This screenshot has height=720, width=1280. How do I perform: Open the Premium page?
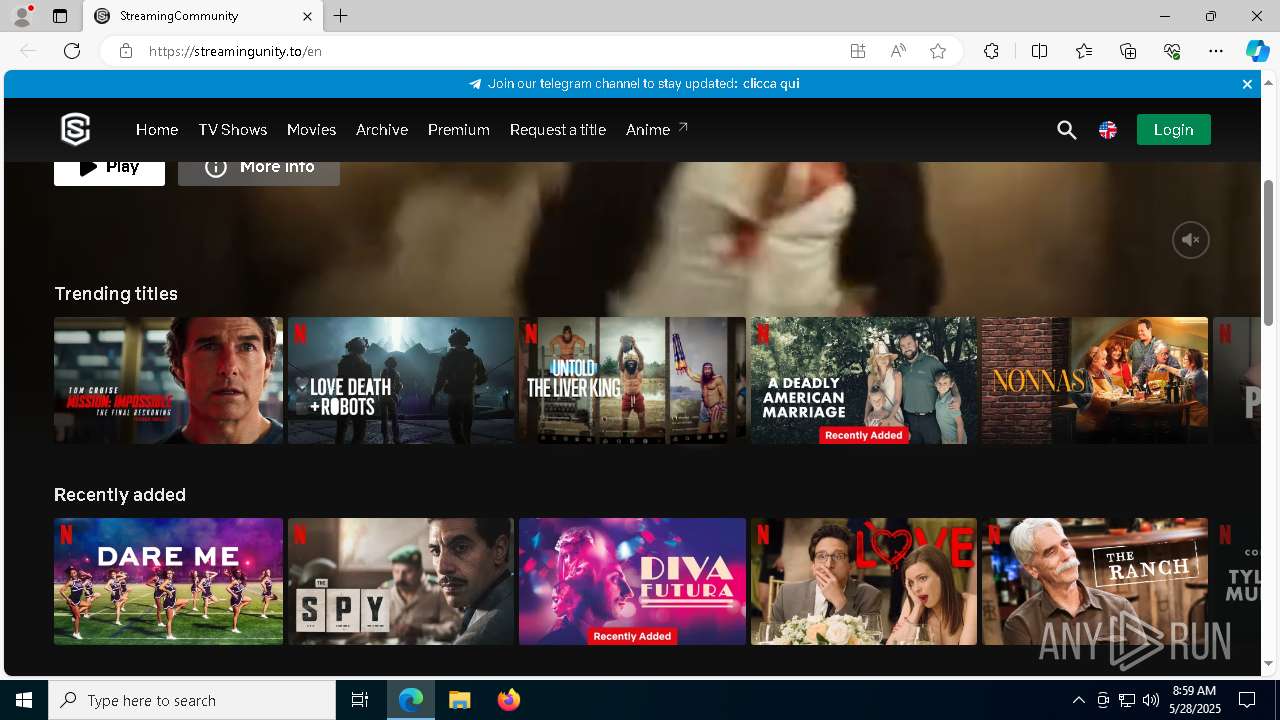(459, 130)
